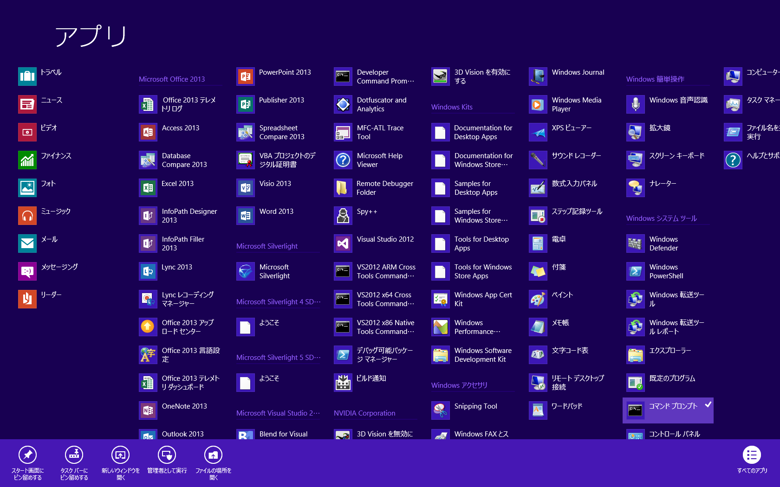Screen dimensions: 780x487
Task: Click Windows Kits group header
Action: pyautogui.click(x=452, y=107)
